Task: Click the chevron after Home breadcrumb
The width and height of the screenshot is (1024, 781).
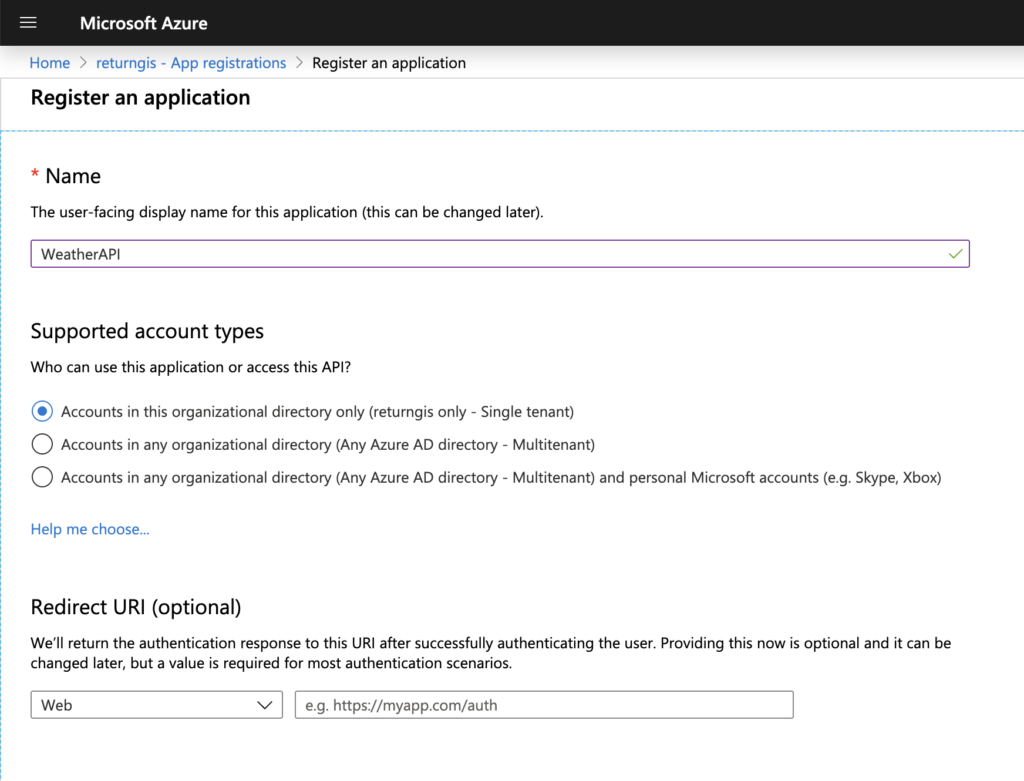Action: [83, 63]
